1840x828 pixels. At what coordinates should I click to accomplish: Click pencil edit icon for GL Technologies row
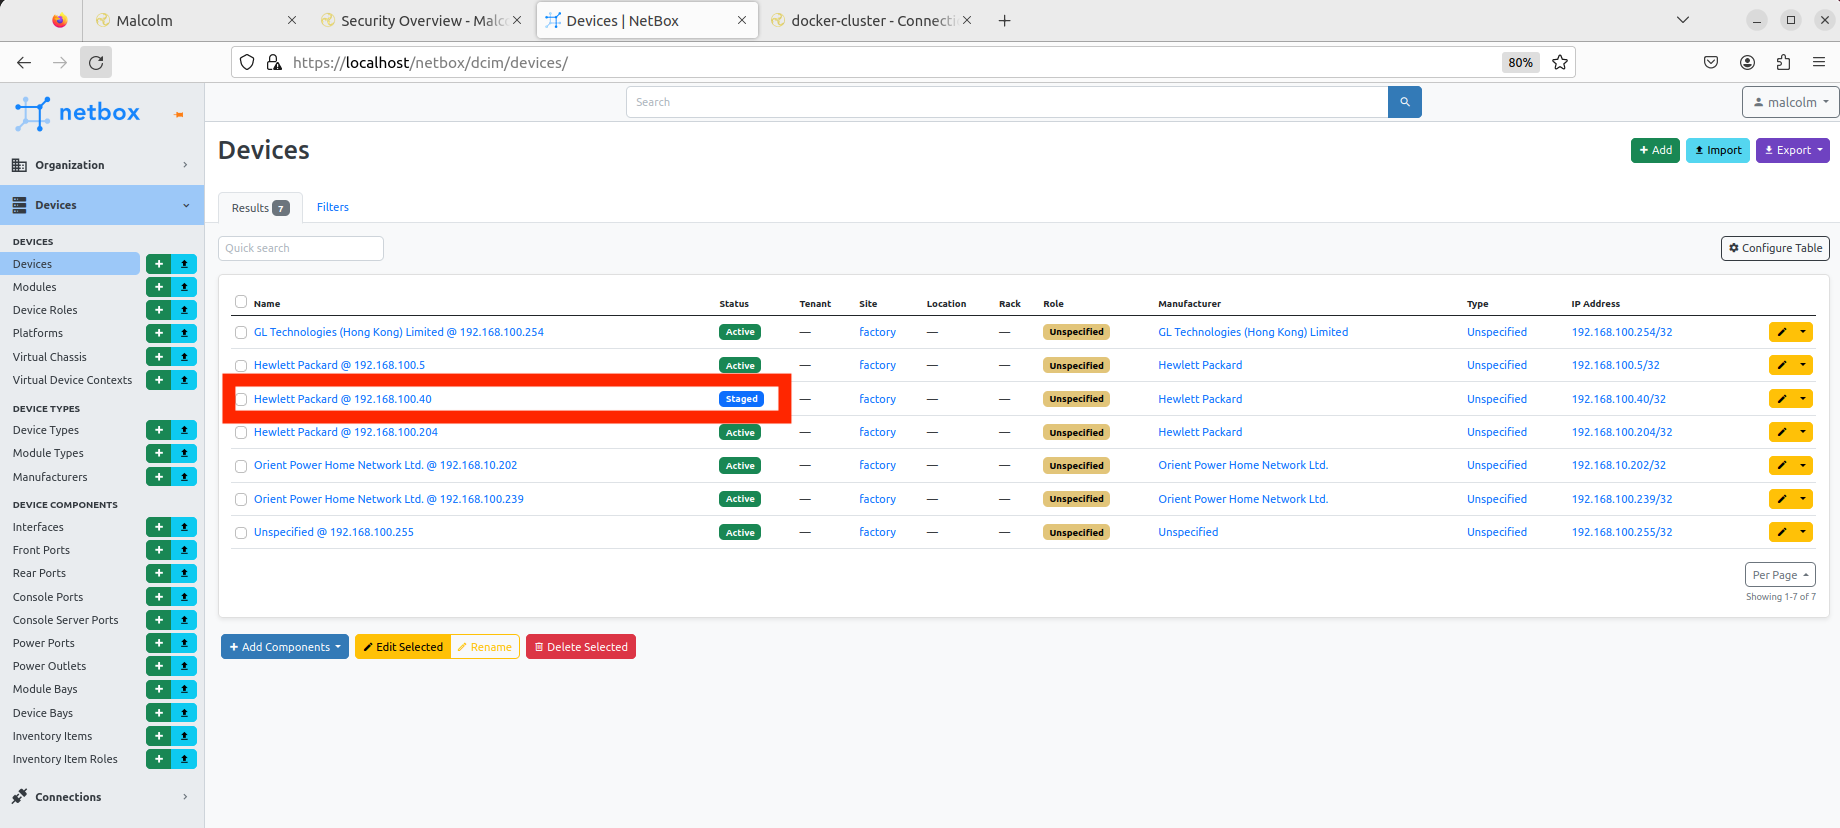coord(1781,332)
